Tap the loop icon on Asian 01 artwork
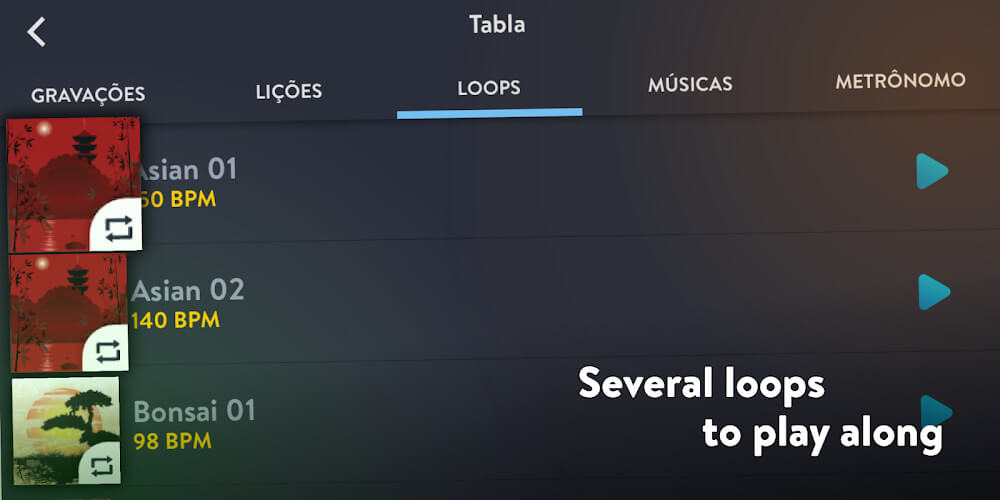Screen dimensions: 1000x500 [119, 228]
